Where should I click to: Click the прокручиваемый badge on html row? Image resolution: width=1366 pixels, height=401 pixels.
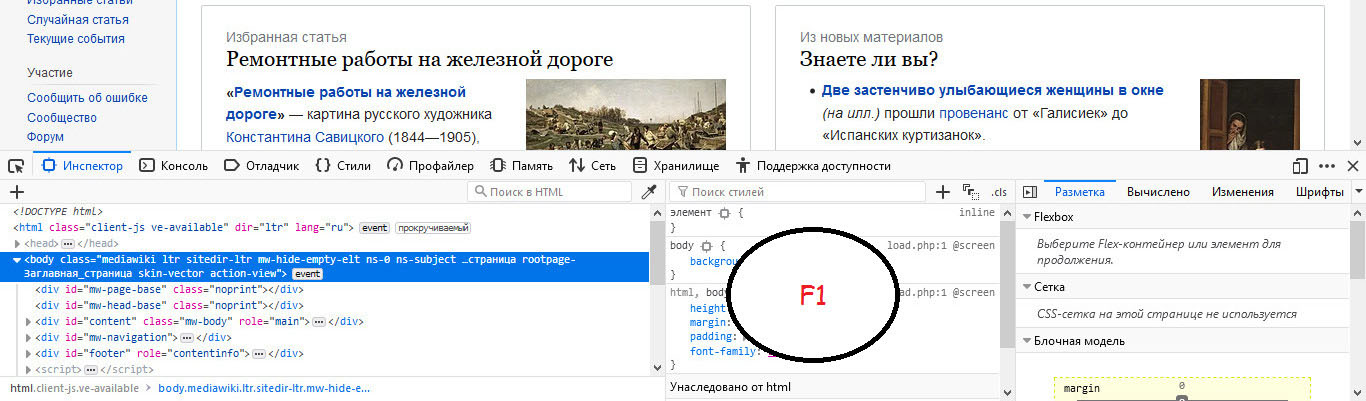pos(432,228)
